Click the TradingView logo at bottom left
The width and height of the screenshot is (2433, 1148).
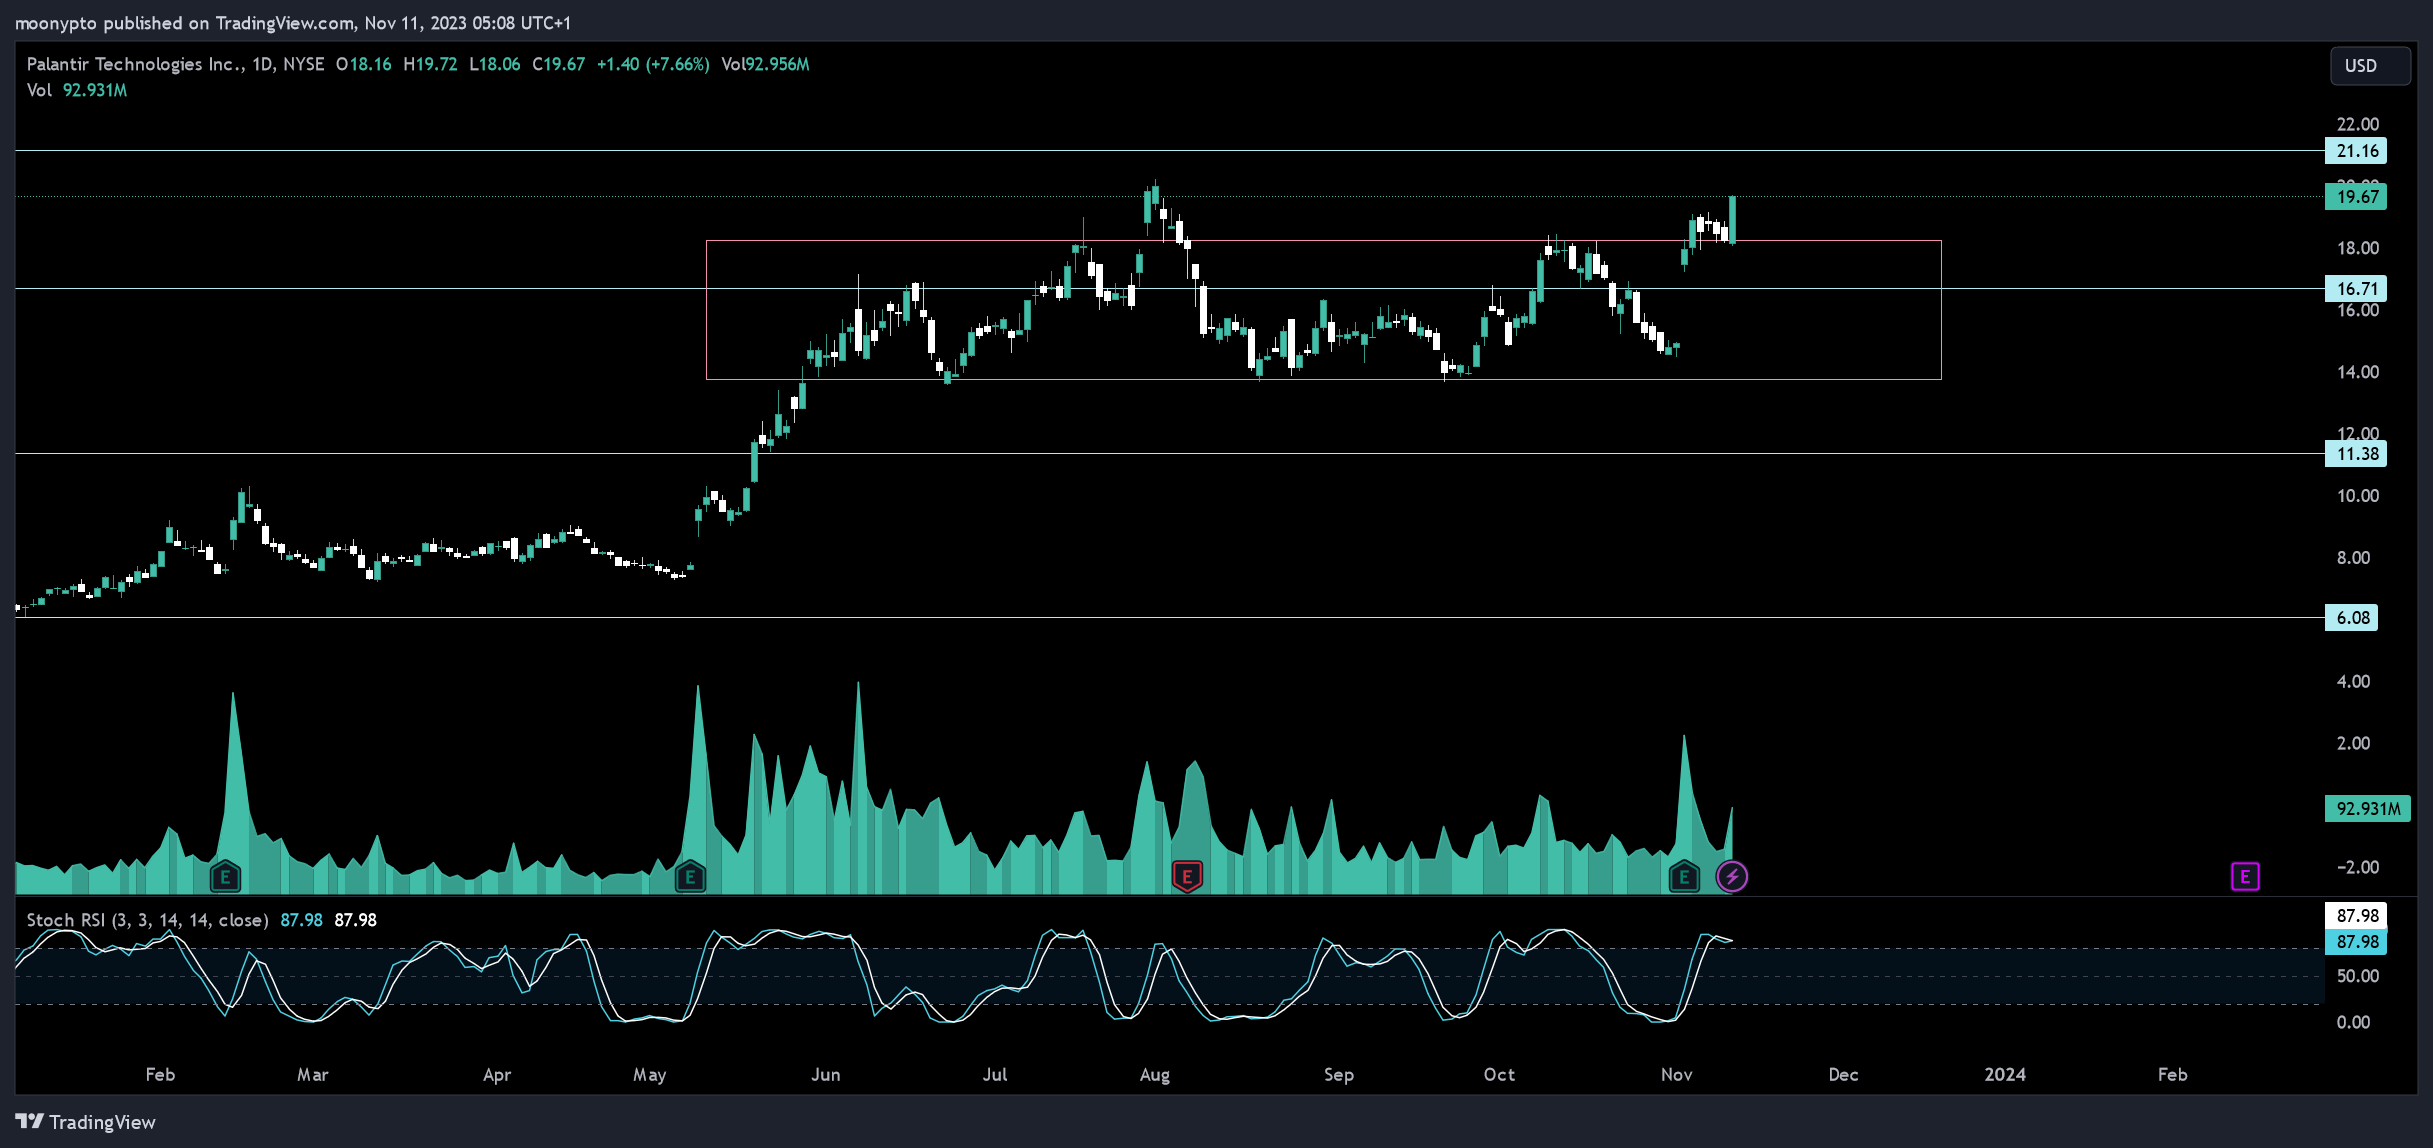point(86,1122)
